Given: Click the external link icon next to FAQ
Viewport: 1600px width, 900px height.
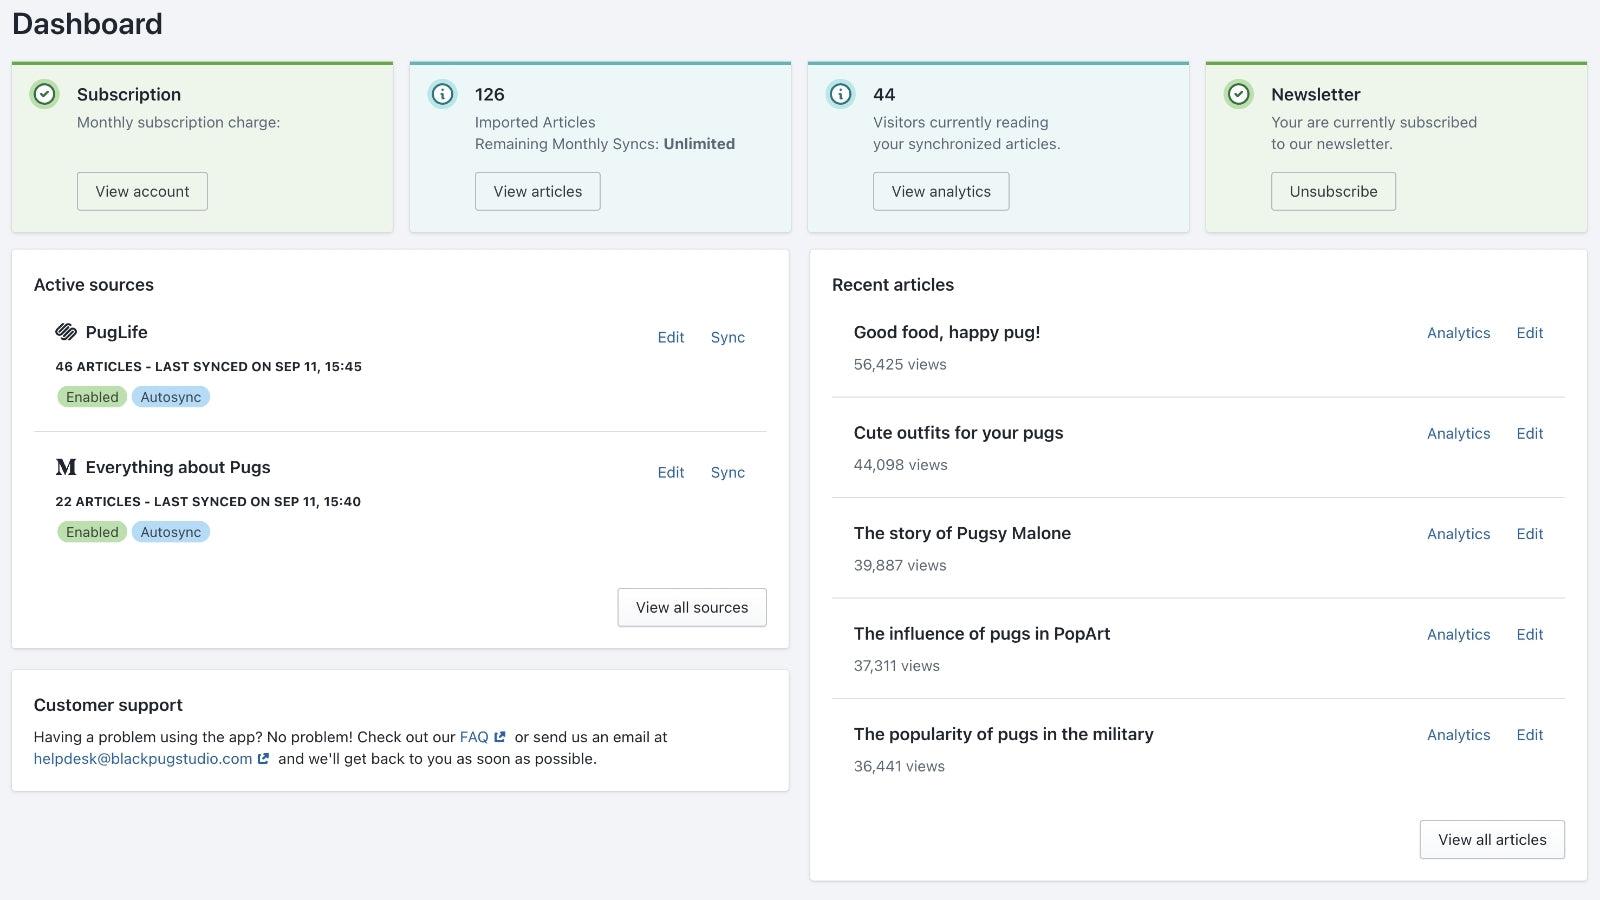Looking at the screenshot, I should 500,737.
